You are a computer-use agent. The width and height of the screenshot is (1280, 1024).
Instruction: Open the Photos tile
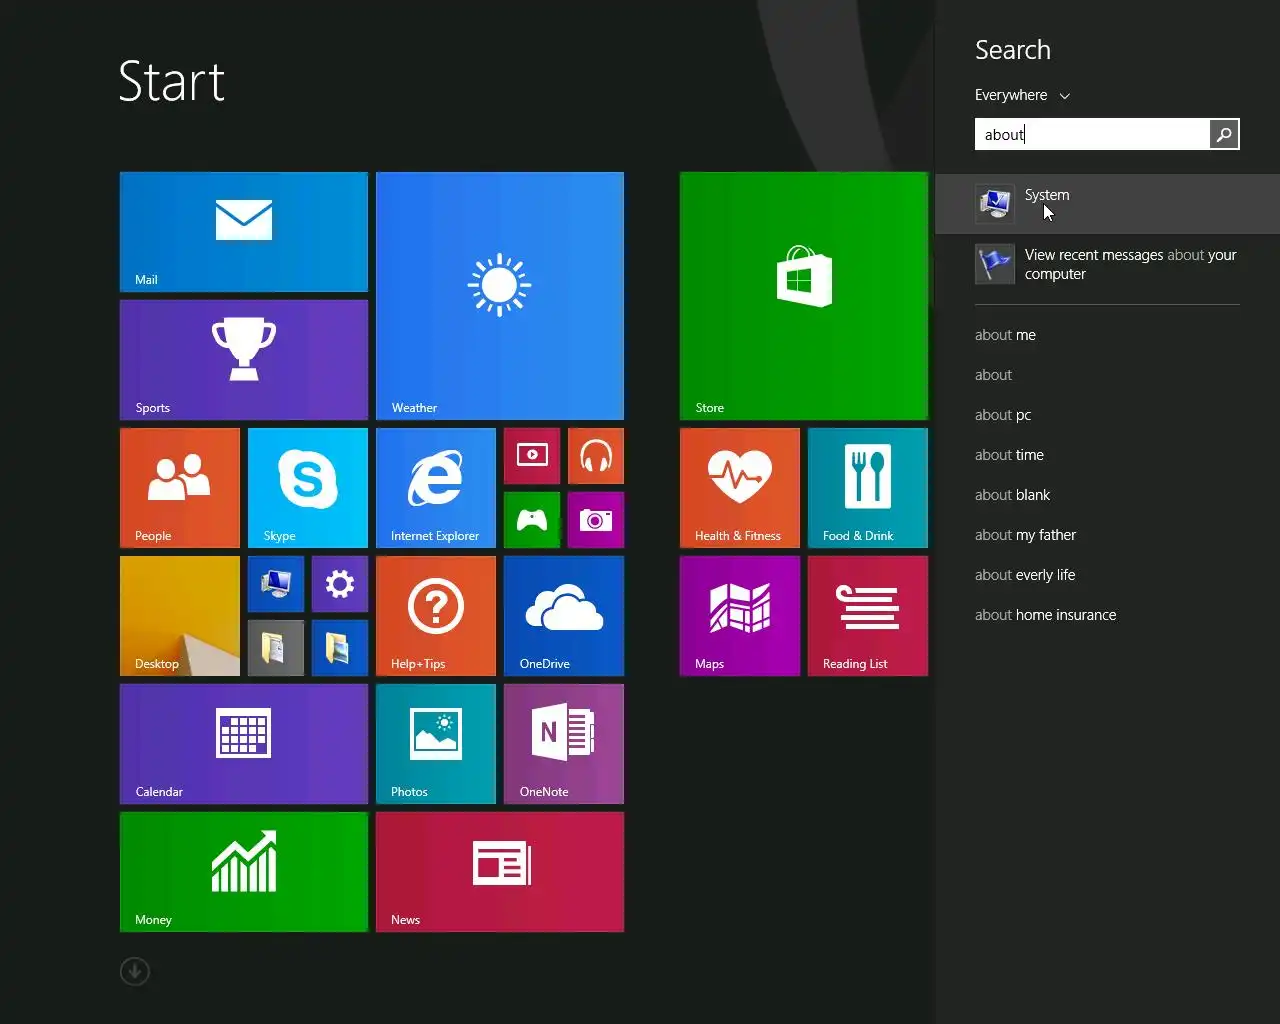click(x=436, y=744)
